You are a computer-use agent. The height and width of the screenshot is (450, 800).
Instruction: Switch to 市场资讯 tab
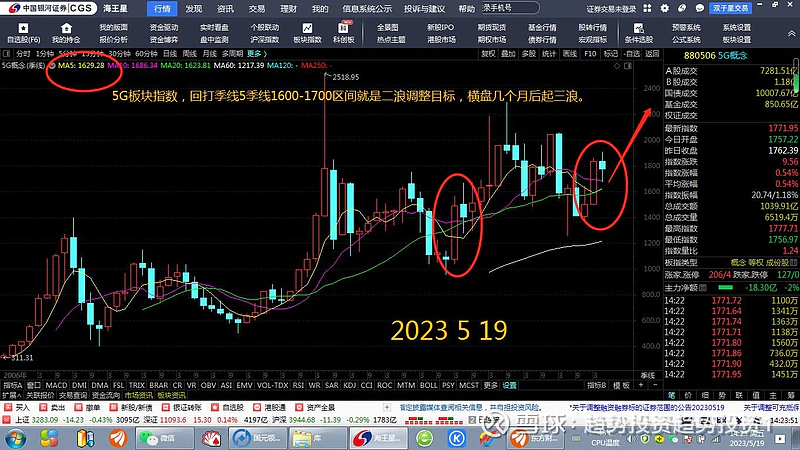139,395
